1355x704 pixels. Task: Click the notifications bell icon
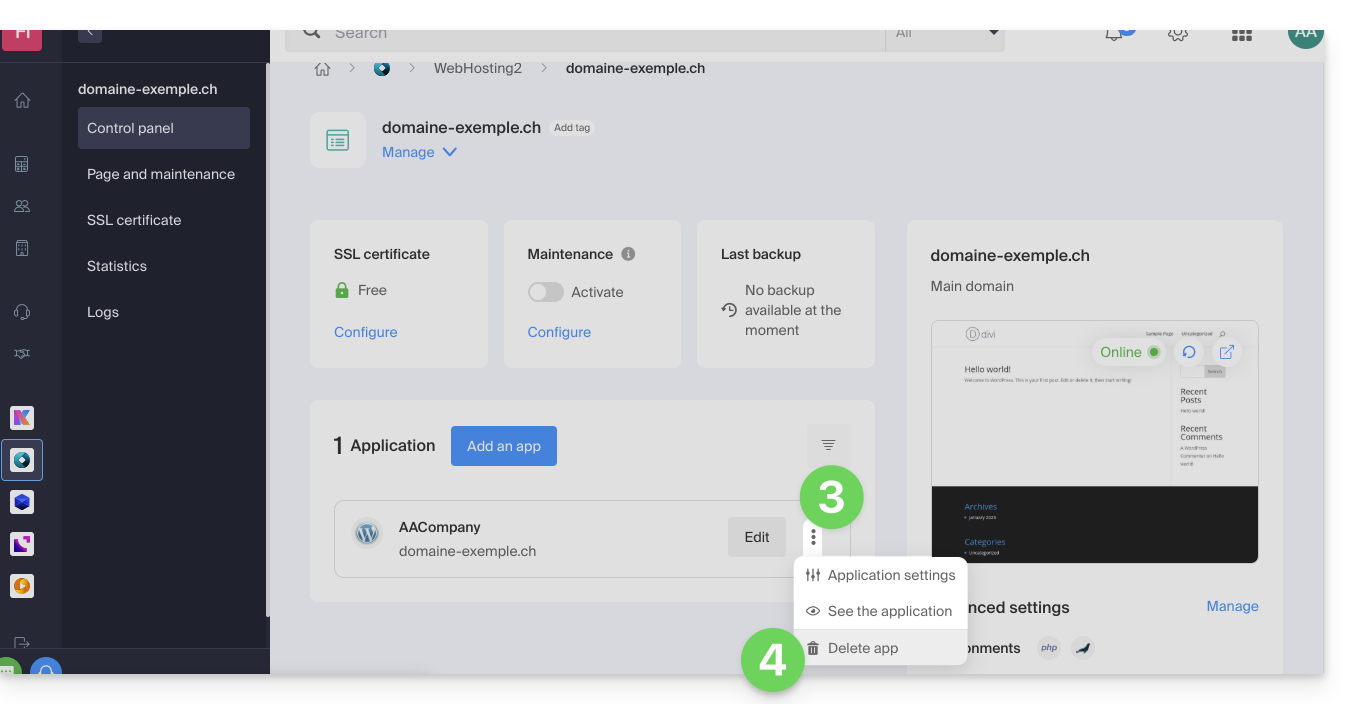click(x=1114, y=34)
